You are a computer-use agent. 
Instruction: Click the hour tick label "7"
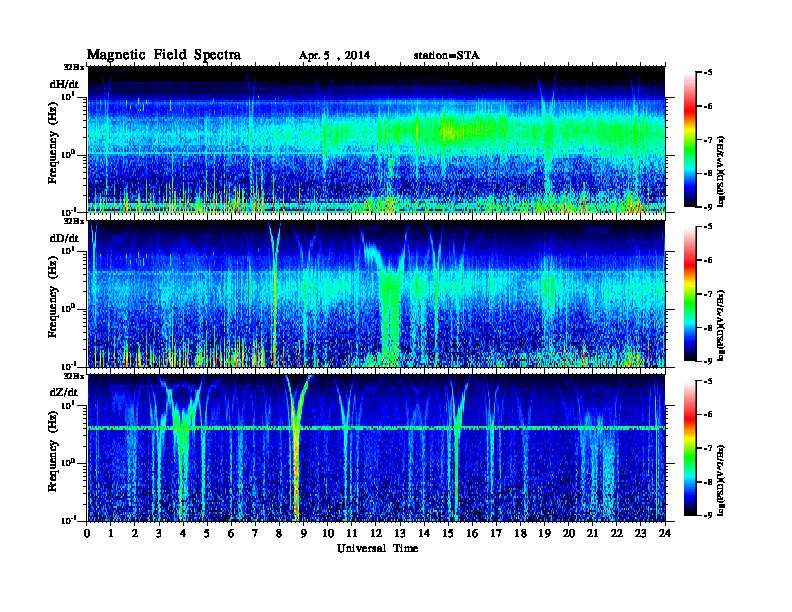pyautogui.click(x=255, y=533)
